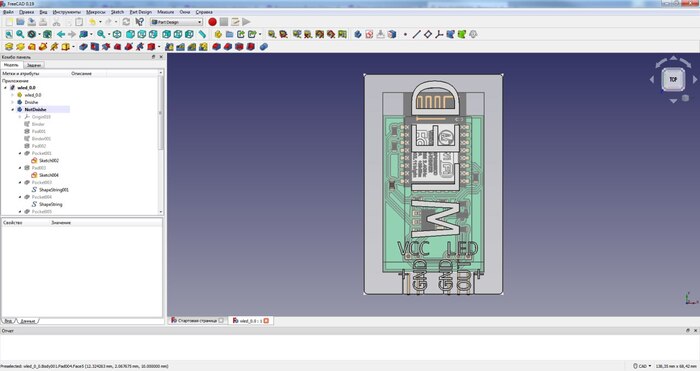Click the Print icon
Viewport: 700px width, 371px height.
coord(43,22)
